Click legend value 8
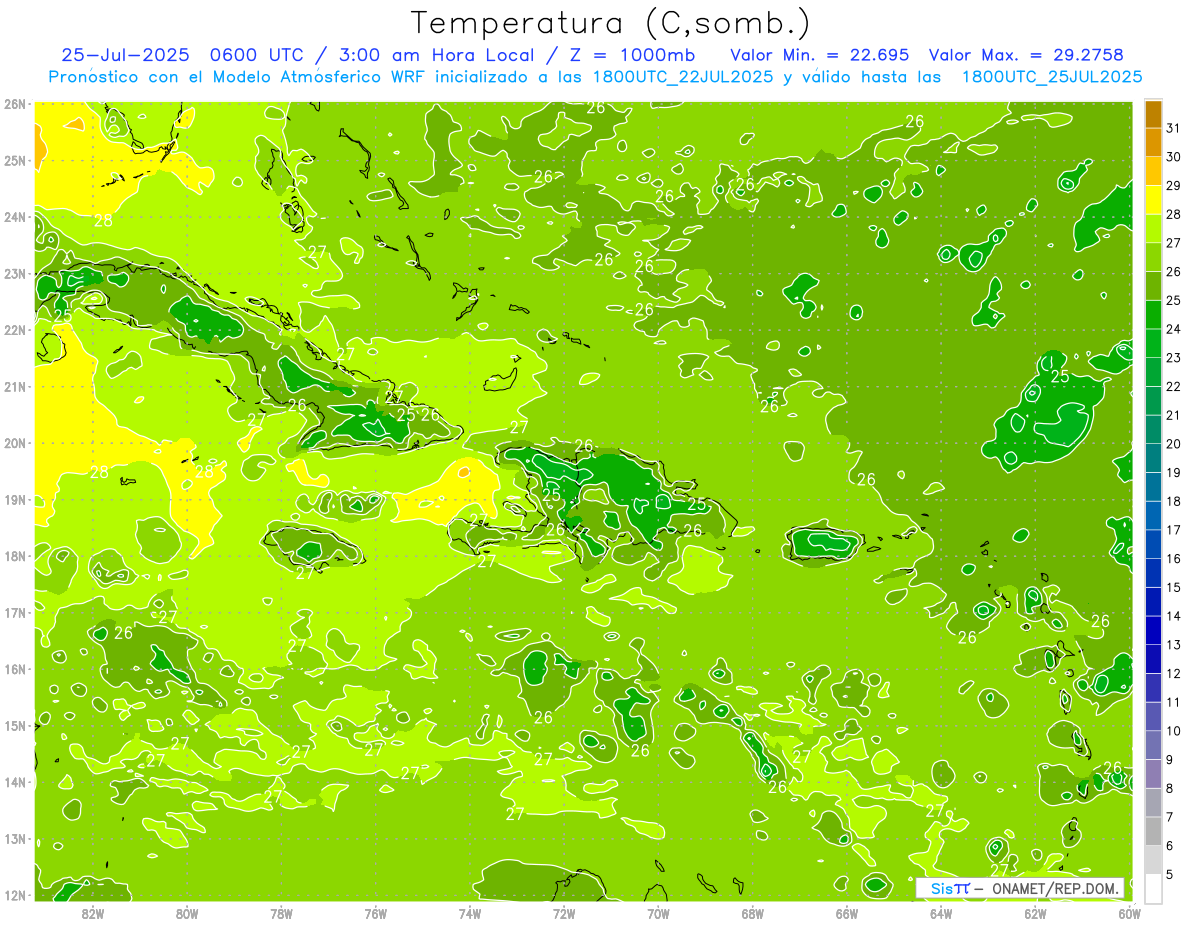This screenshot has width=1200, height=927. (x=1170, y=788)
